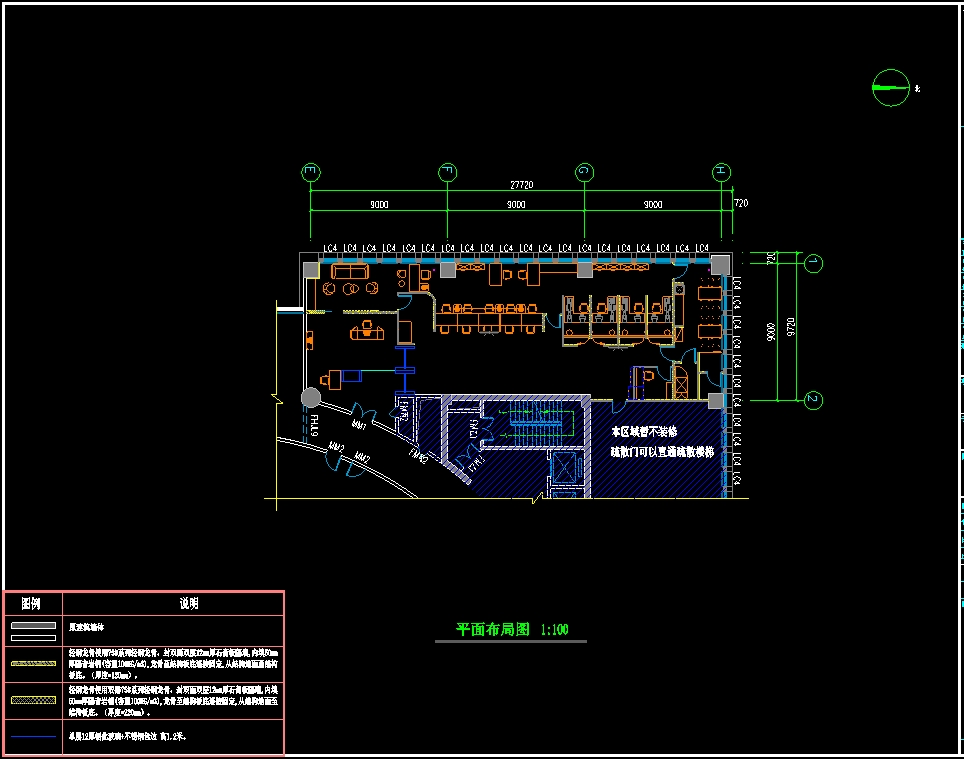Screen dimensions: 964x759
Task: Select the blue line legend sample
Action: [33, 740]
